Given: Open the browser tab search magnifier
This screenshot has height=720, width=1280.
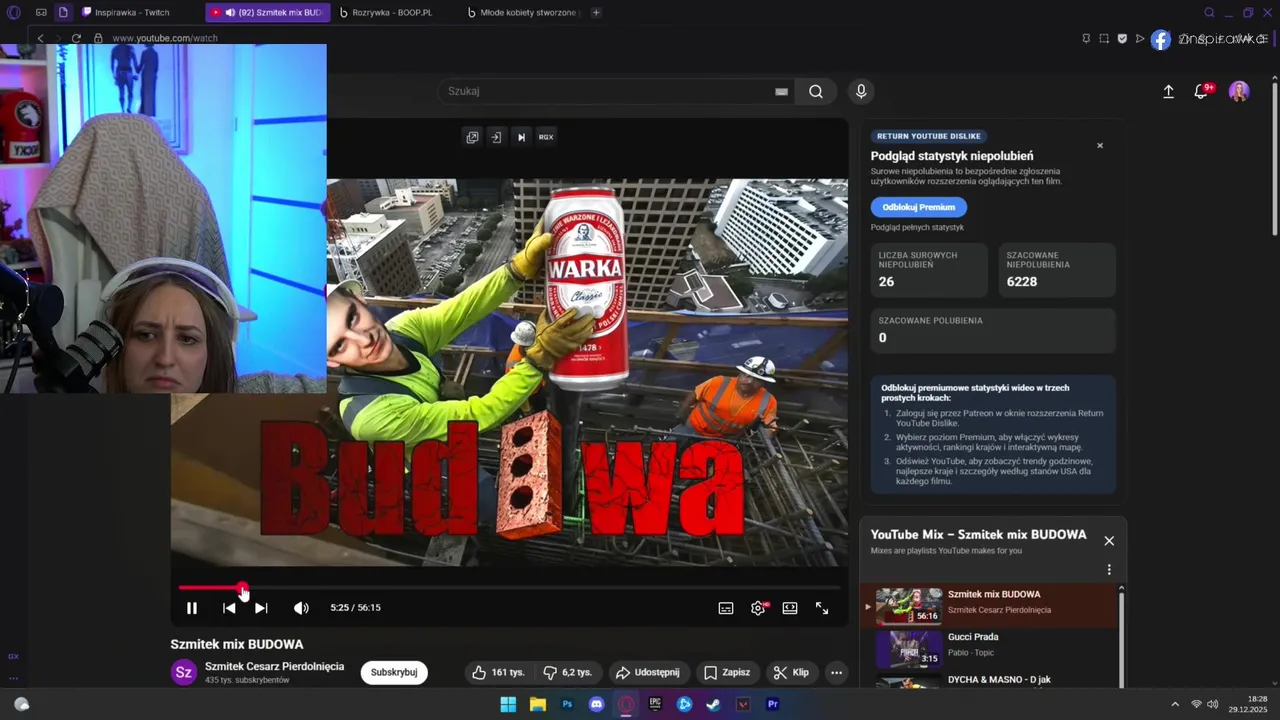Looking at the screenshot, I should click(1209, 12).
